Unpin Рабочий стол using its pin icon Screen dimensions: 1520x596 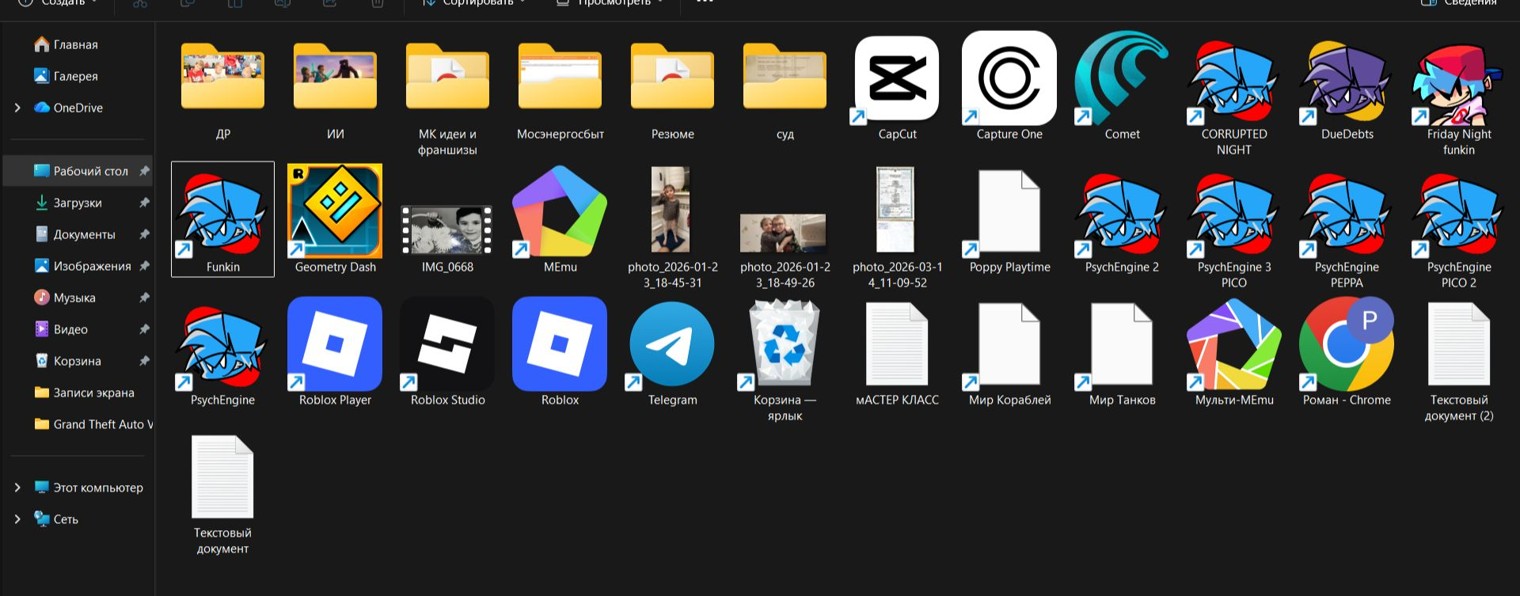click(144, 171)
